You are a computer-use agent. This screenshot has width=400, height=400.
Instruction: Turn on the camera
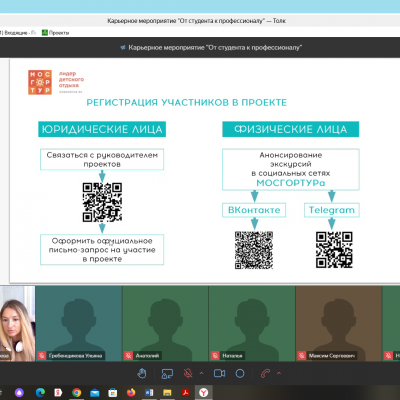219,373
